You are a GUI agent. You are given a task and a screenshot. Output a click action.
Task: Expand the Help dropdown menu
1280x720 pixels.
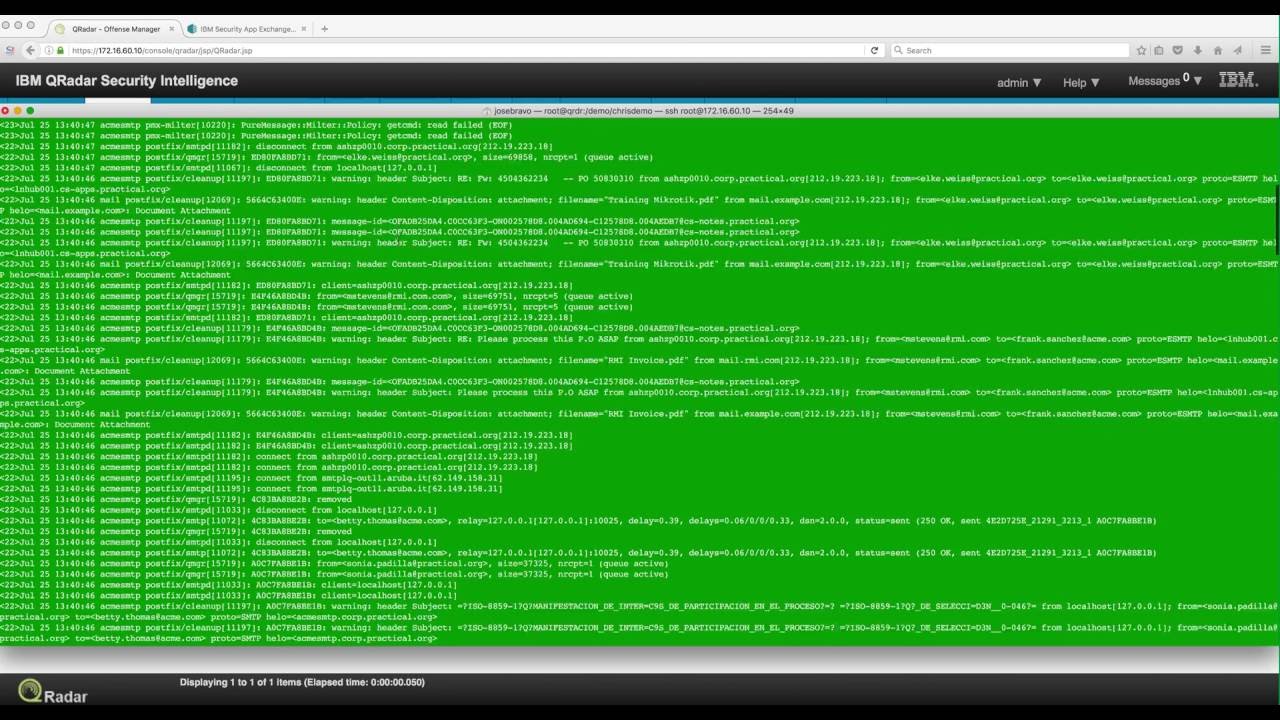coord(1081,83)
